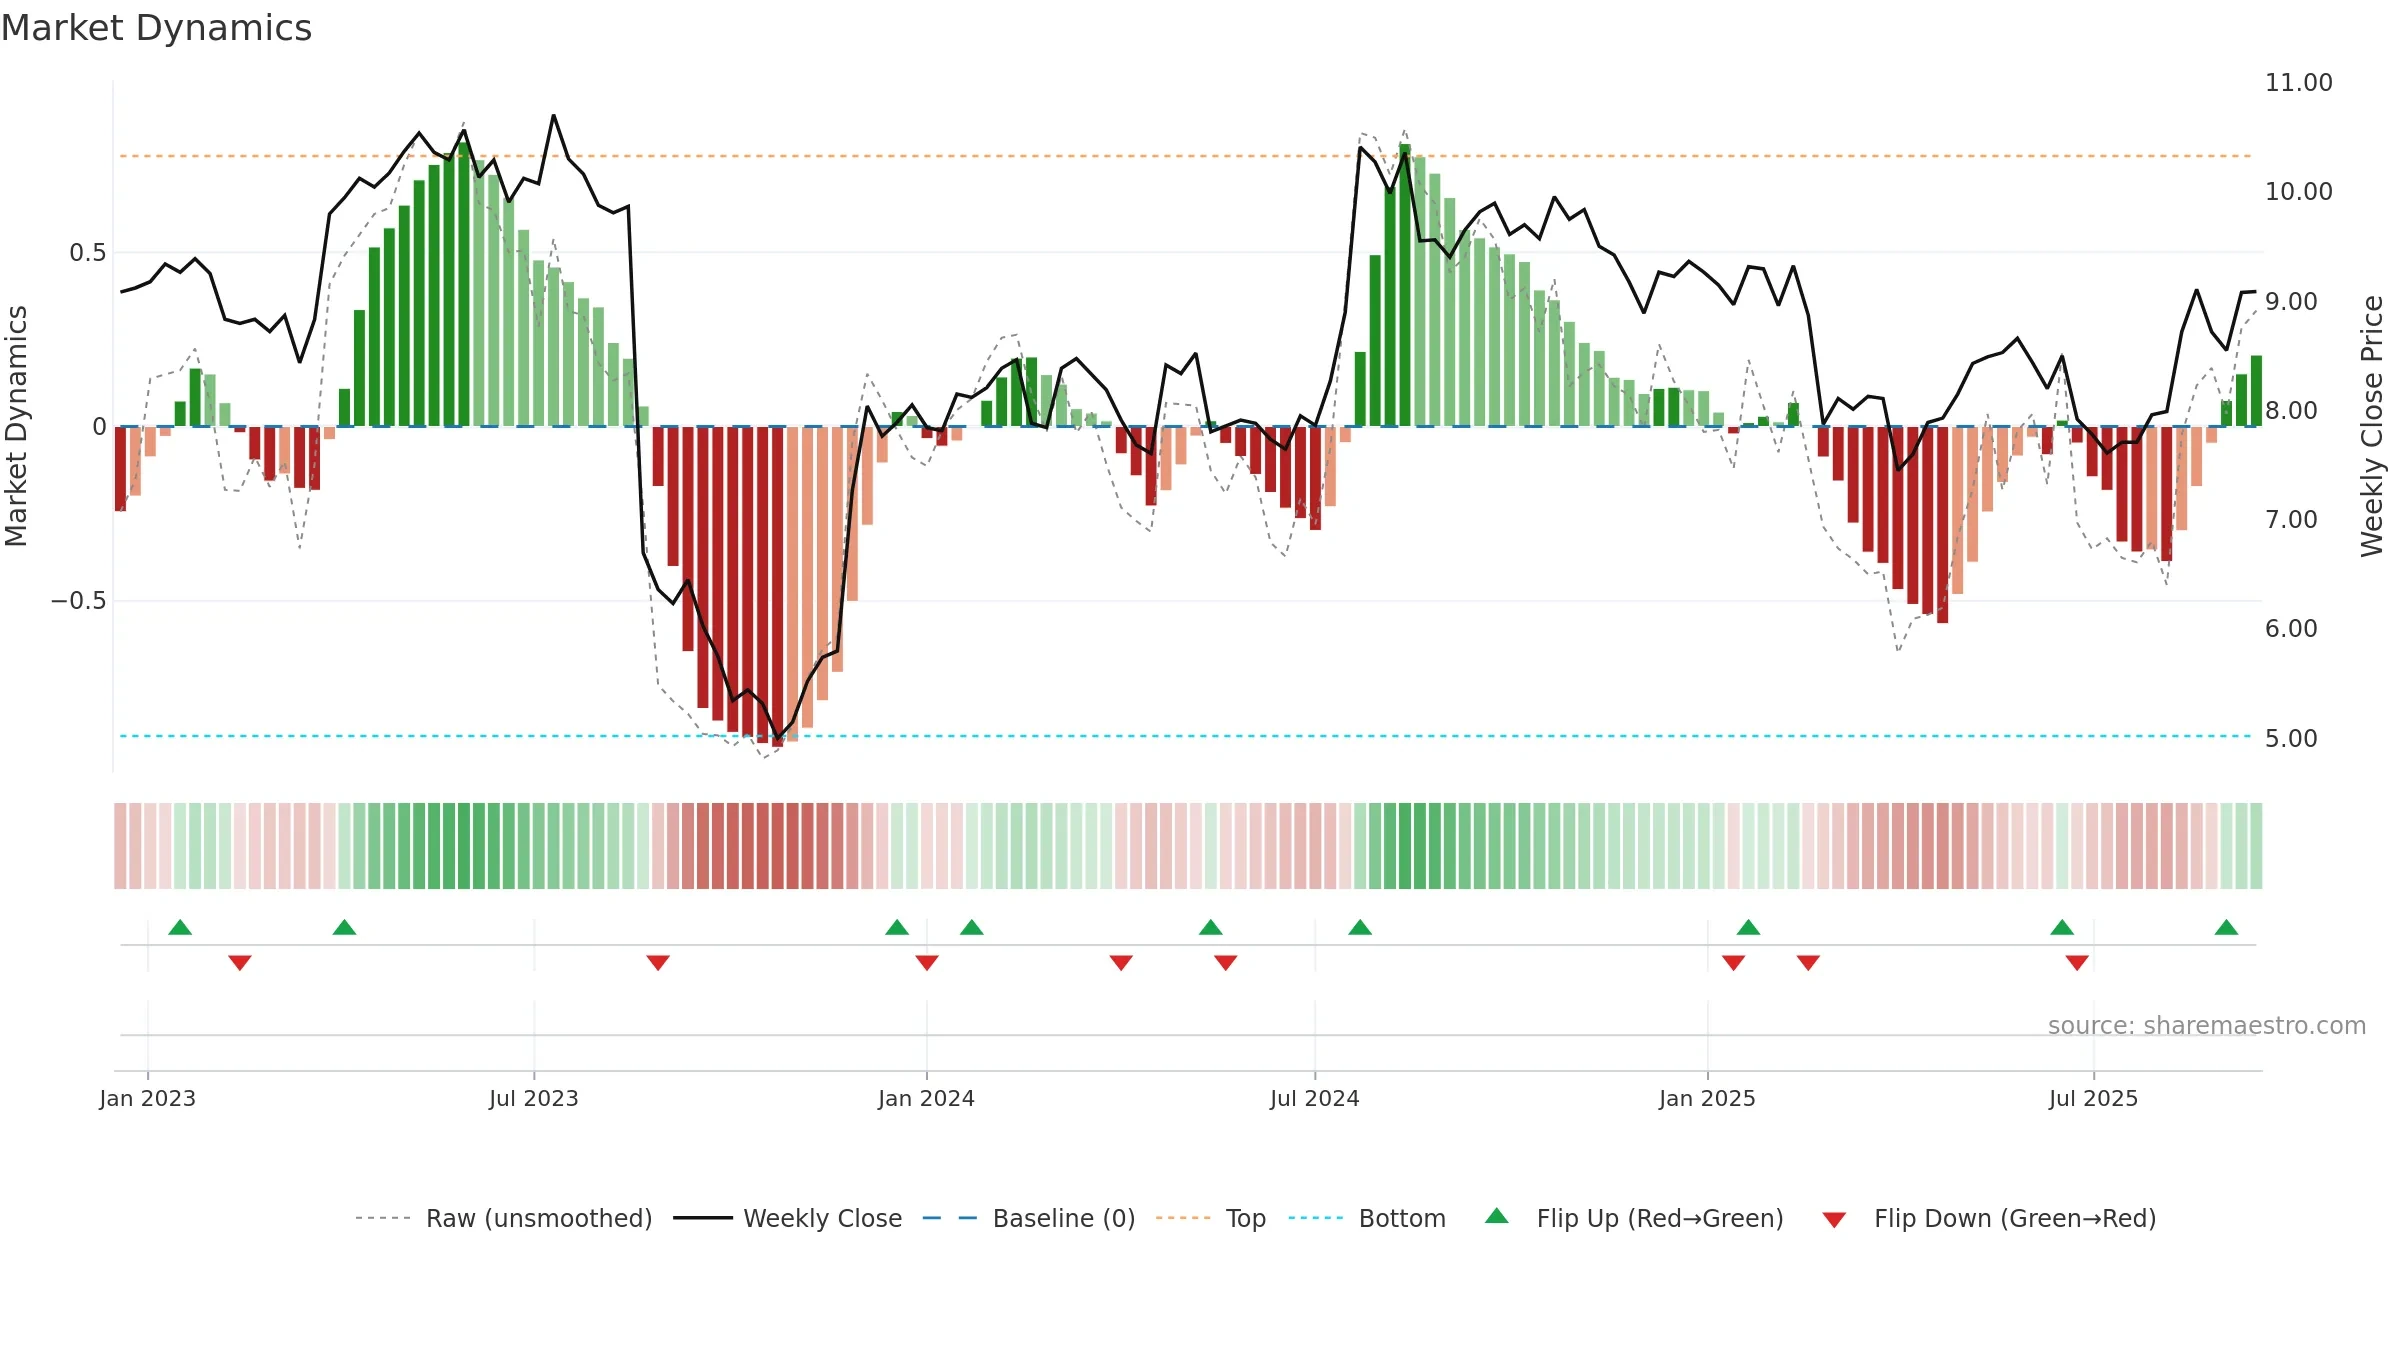Click the tallest dark green bar near August 2024
The image size is (2400, 1350).
click(1405, 285)
